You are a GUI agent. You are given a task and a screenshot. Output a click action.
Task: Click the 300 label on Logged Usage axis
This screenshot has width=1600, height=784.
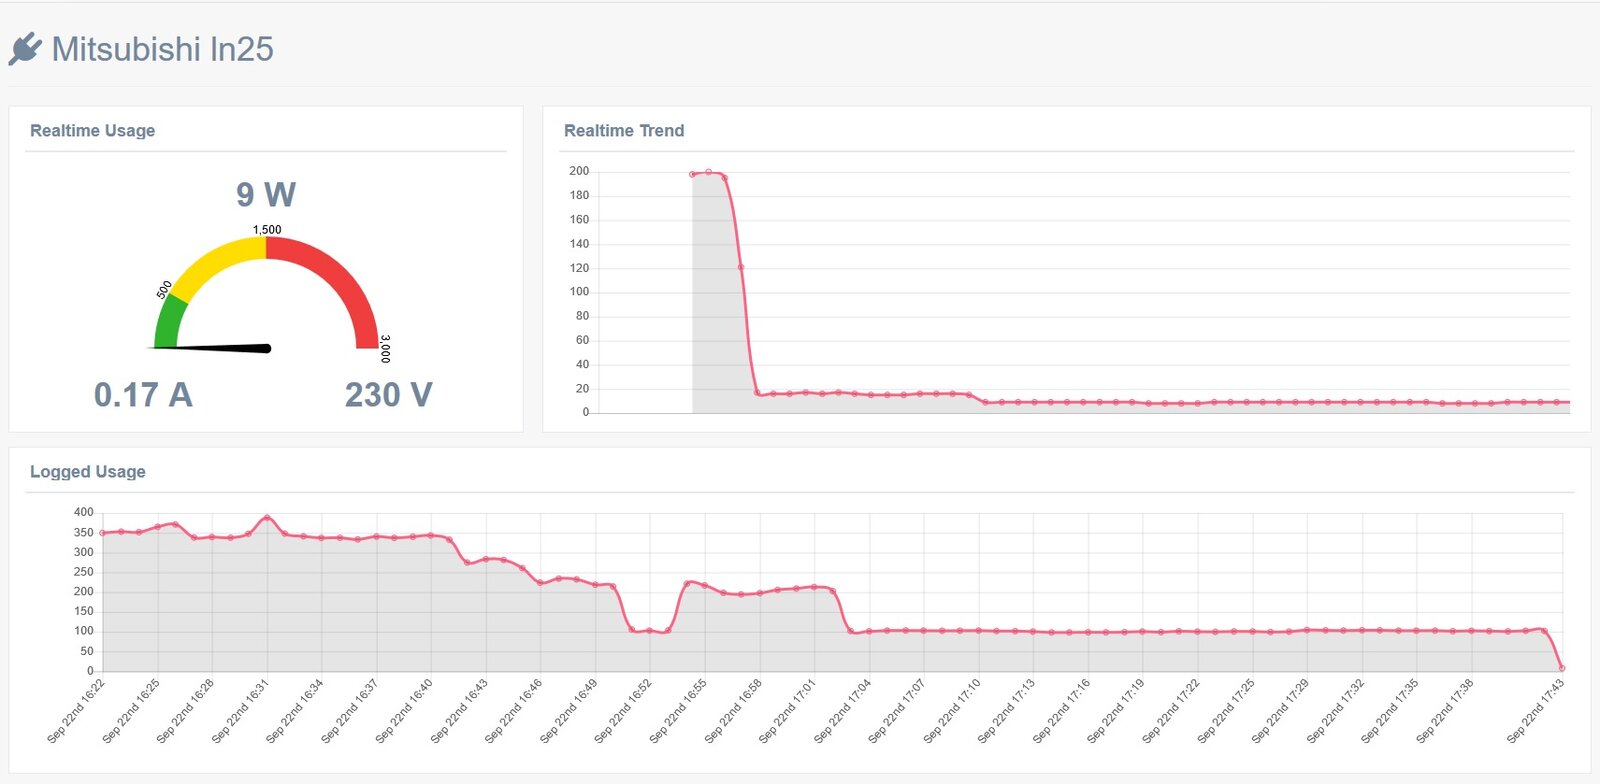tap(84, 552)
